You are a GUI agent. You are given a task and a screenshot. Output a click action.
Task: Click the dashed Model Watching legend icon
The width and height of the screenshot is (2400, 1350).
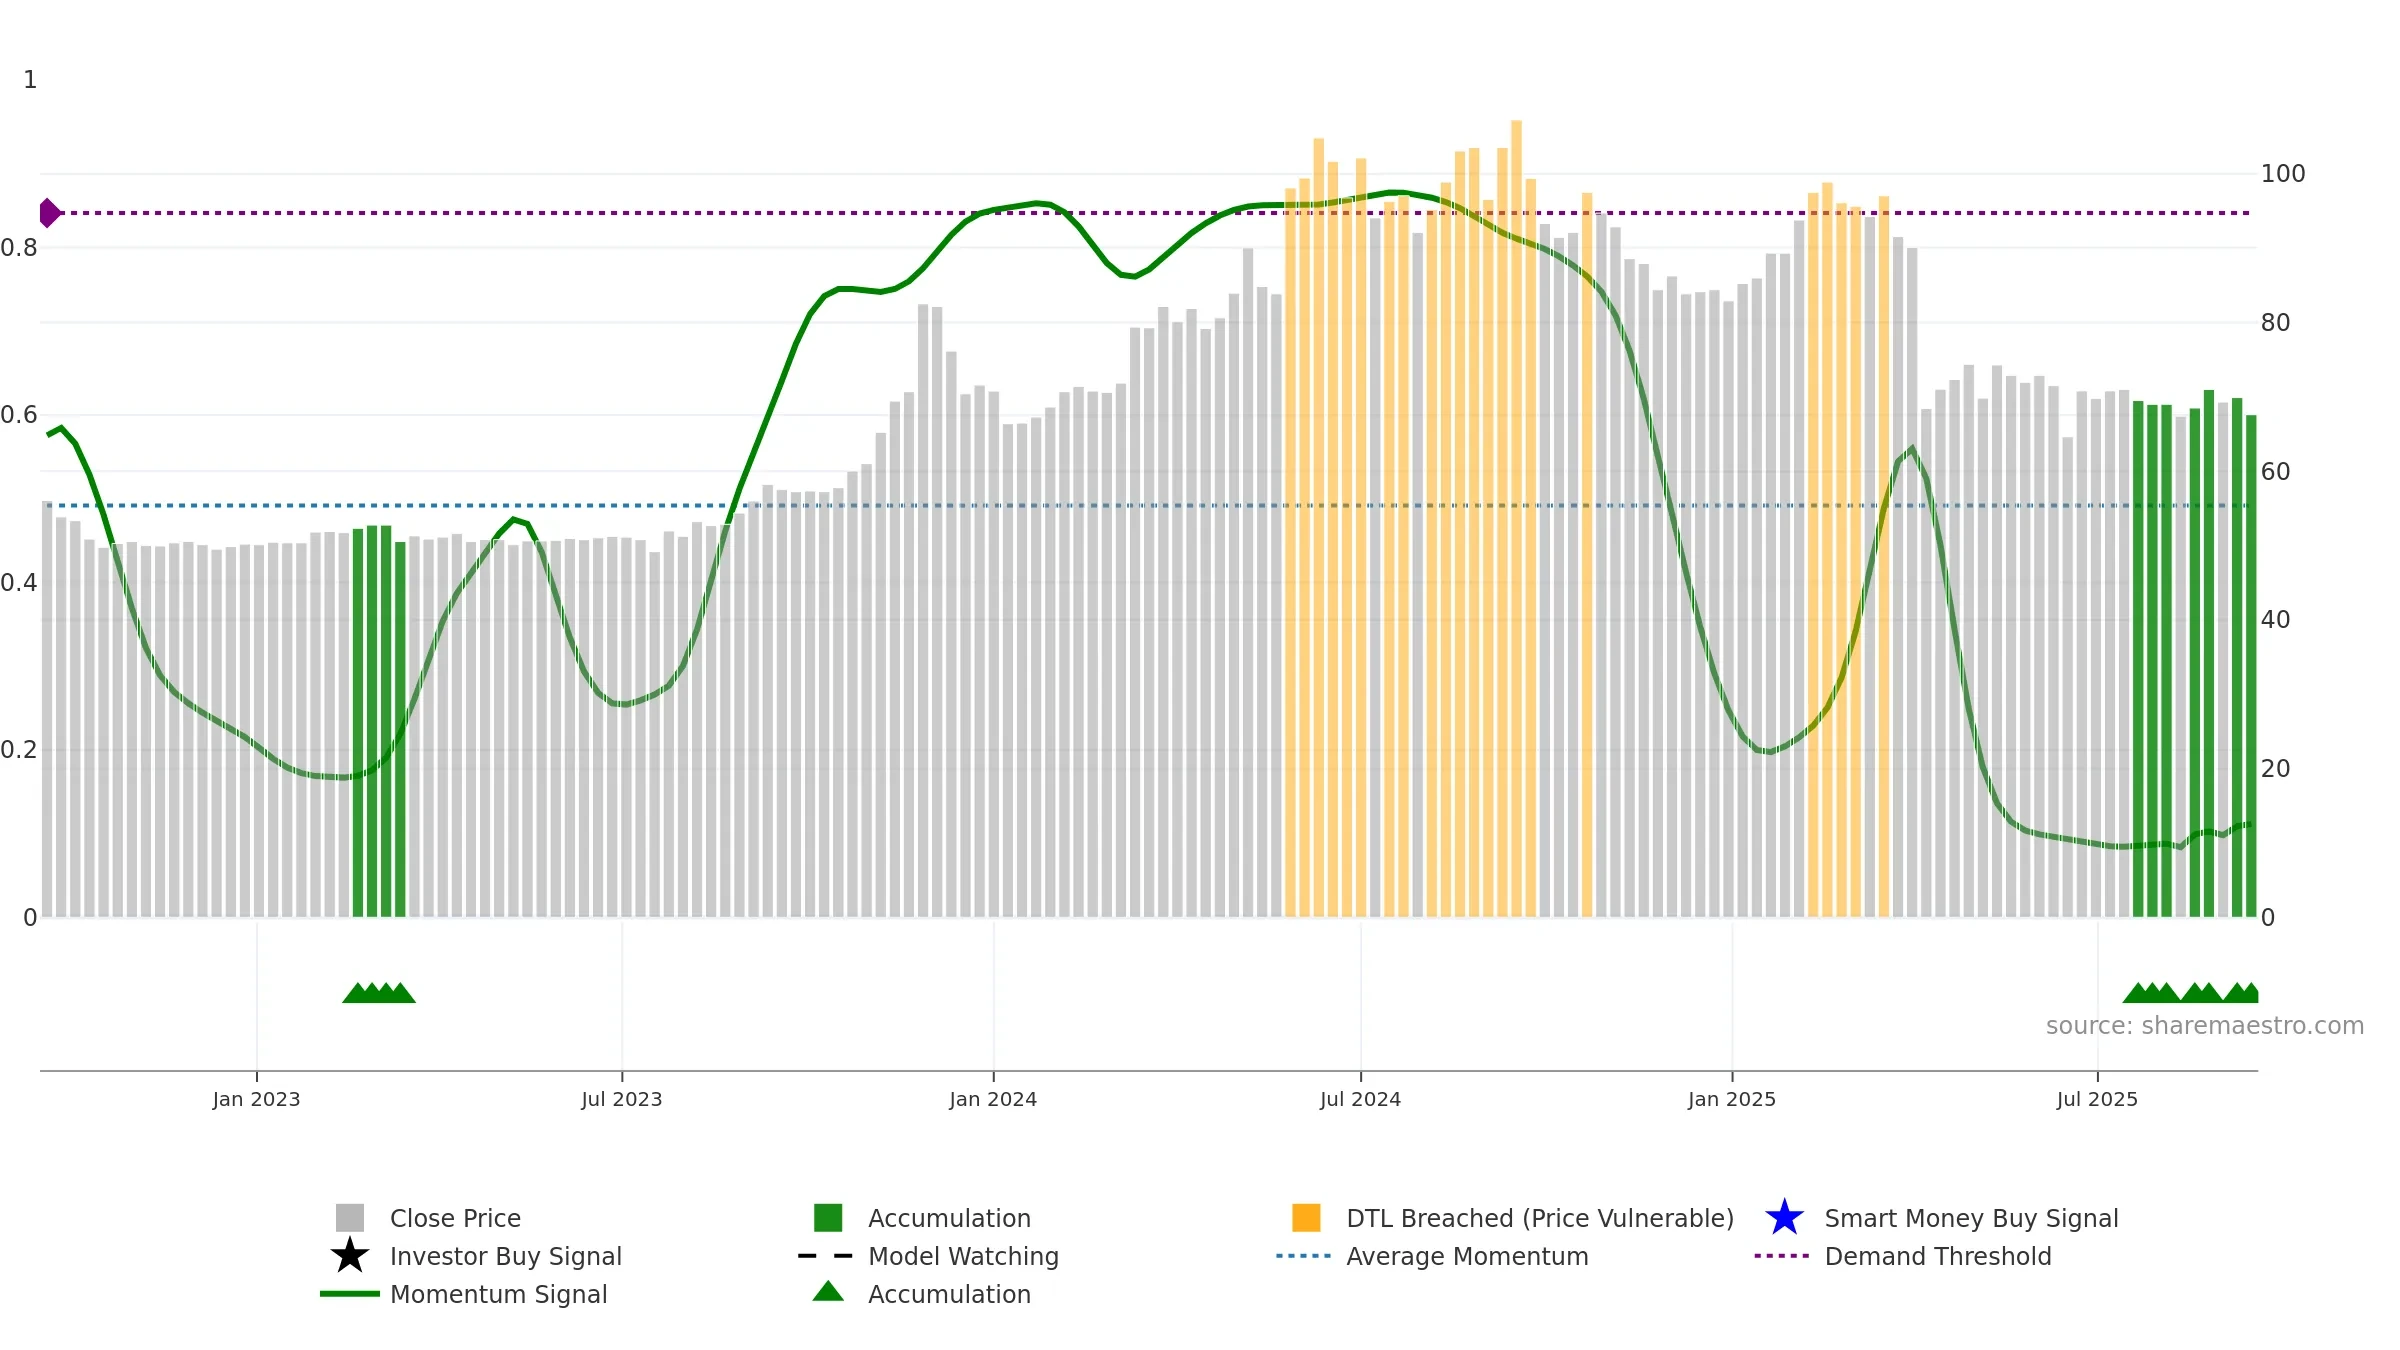(x=826, y=1256)
